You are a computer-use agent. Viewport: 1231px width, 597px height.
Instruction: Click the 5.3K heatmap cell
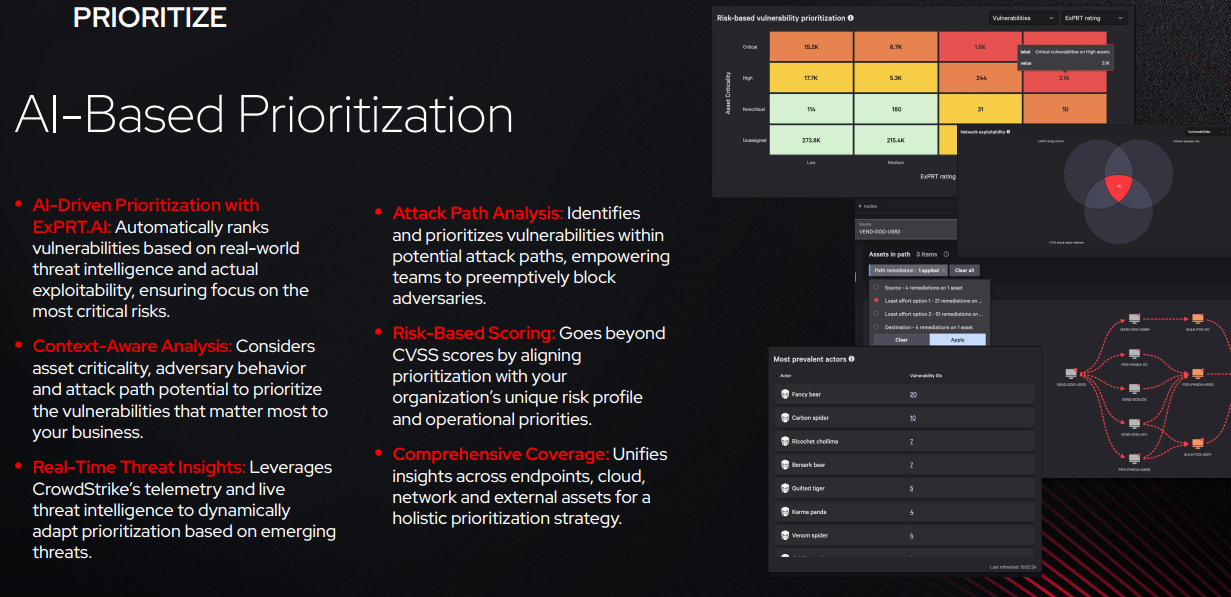point(895,77)
